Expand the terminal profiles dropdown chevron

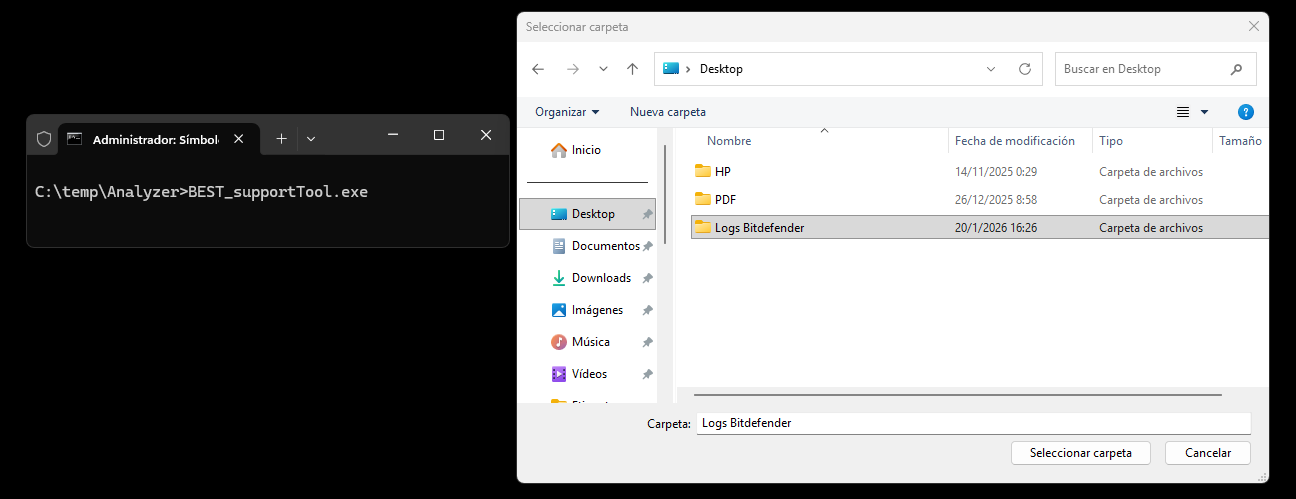[311, 139]
